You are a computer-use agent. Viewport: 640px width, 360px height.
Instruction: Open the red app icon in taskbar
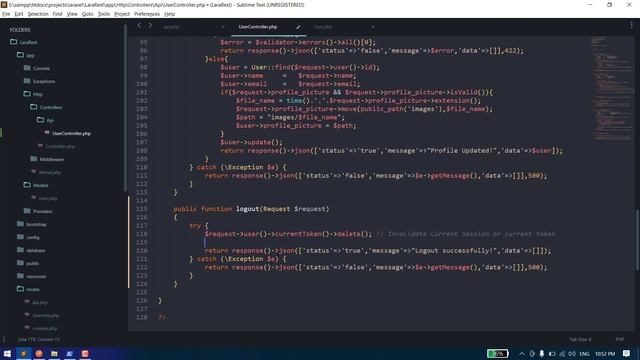(85, 353)
